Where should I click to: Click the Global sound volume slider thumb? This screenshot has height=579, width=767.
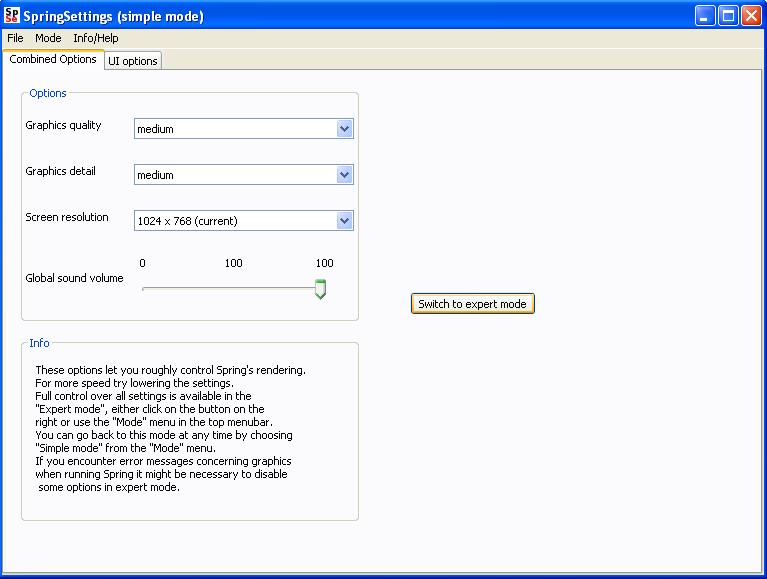(x=320, y=289)
